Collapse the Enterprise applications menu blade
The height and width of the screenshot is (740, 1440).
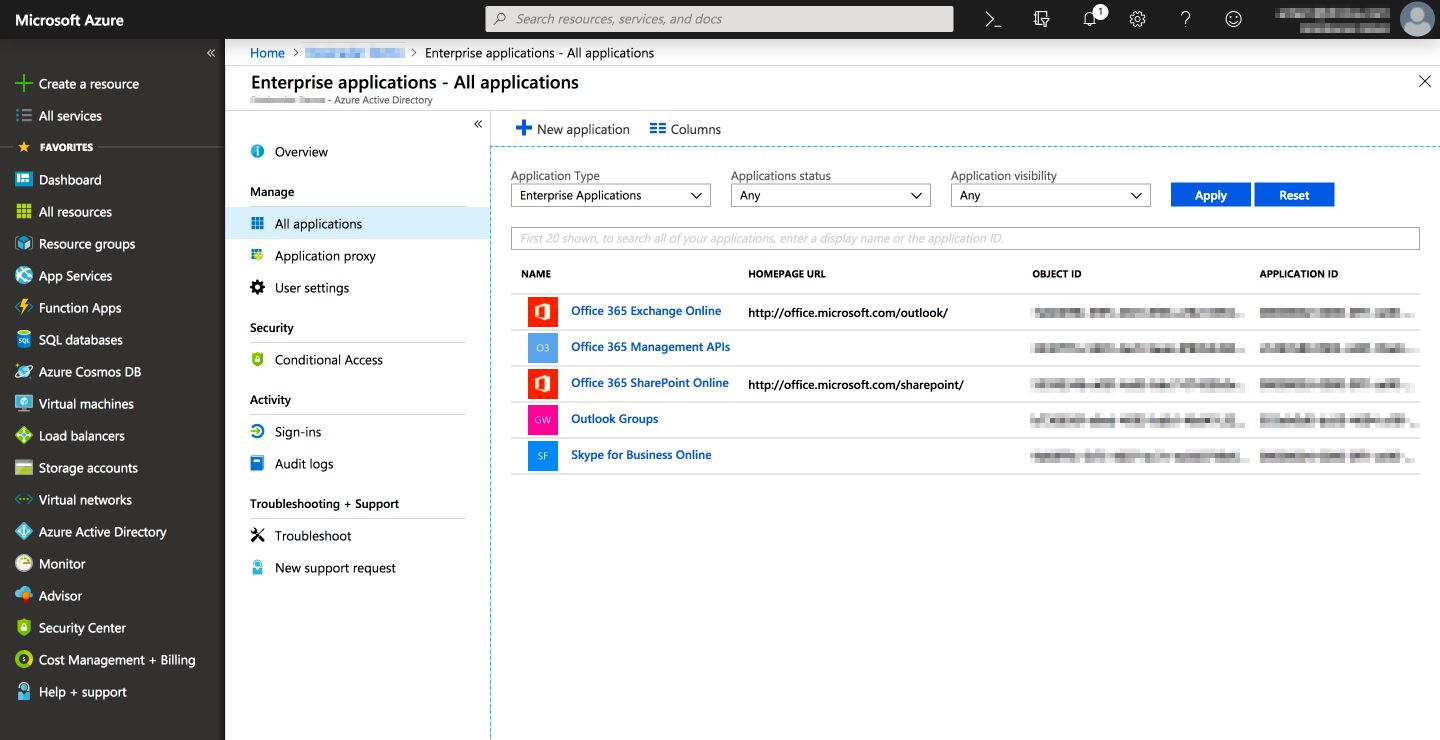(x=478, y=124)
